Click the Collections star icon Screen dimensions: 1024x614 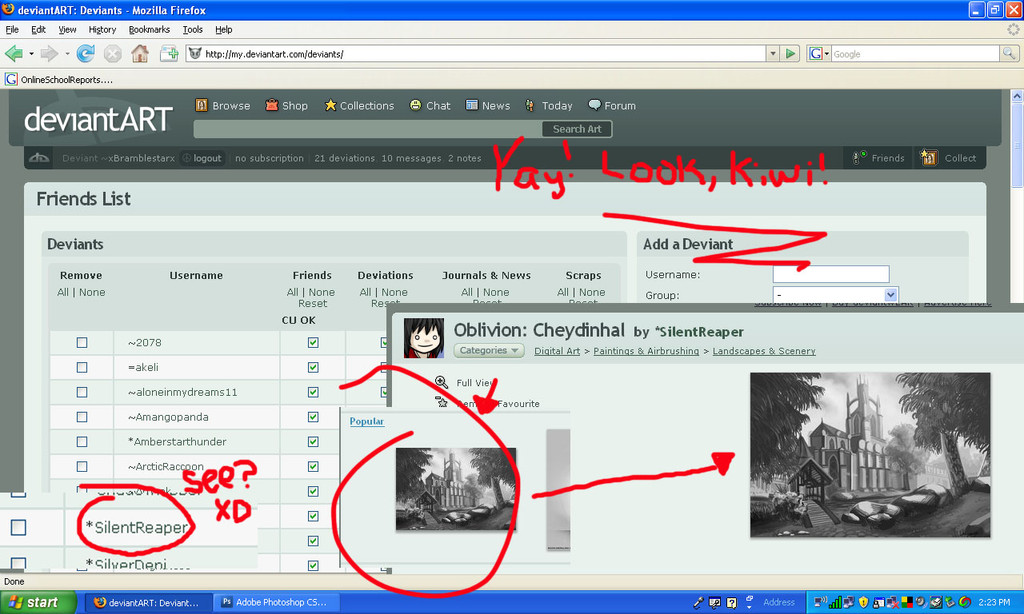330,105
